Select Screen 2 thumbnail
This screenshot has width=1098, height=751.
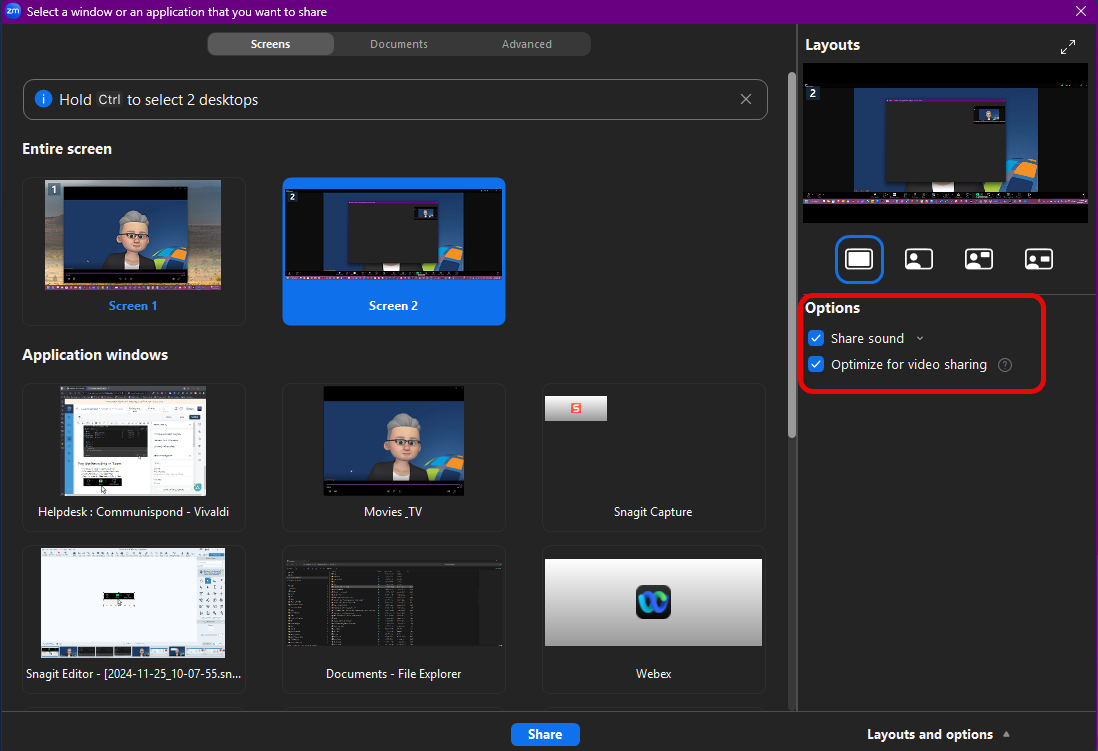(x=394, y=252)
